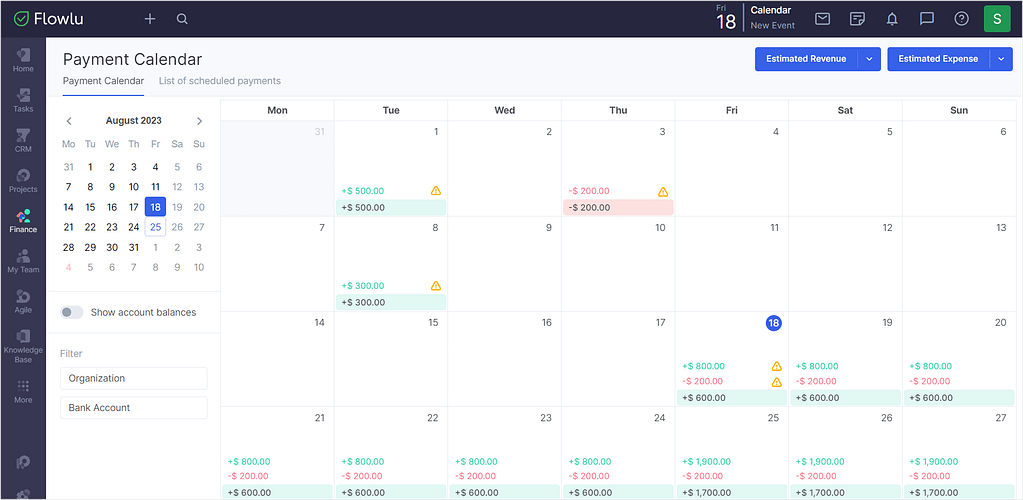Click the August 2023 month title
Image resolution: width=1023 pixels, height=500 pixels.
pyautogui.click(x=134, y=121)
